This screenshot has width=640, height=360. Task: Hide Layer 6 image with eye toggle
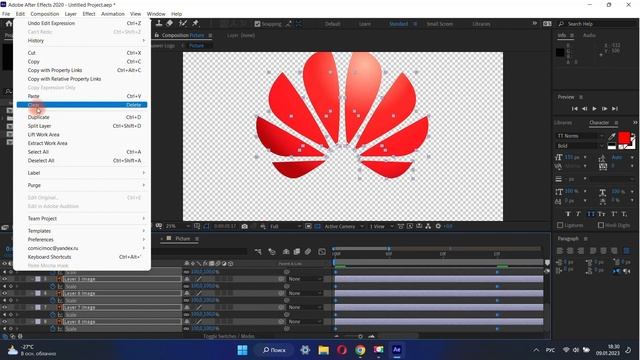click(4, 293)
